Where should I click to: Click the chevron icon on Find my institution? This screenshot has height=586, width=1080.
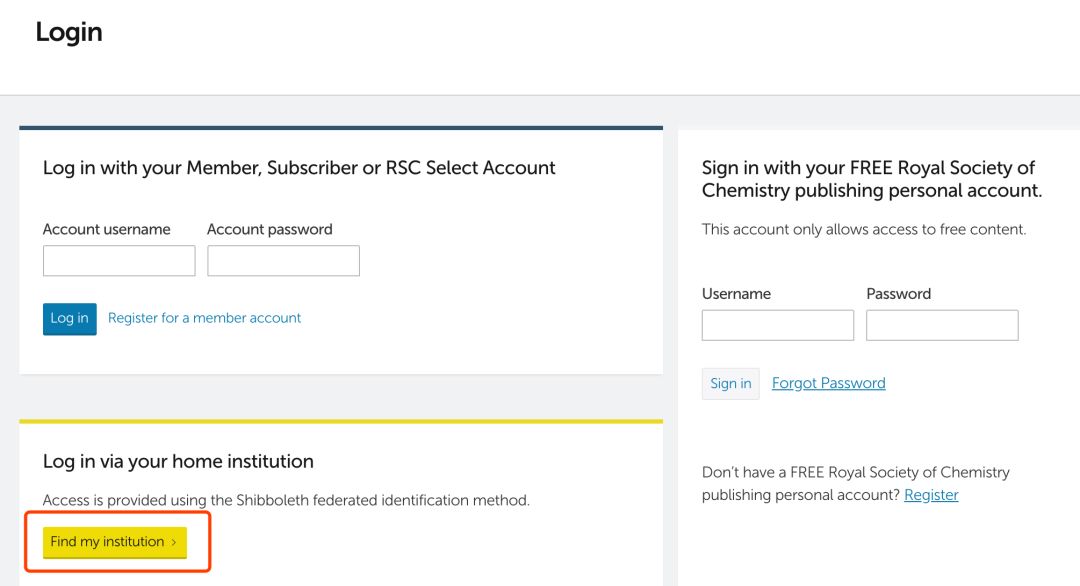coord(175,541)
